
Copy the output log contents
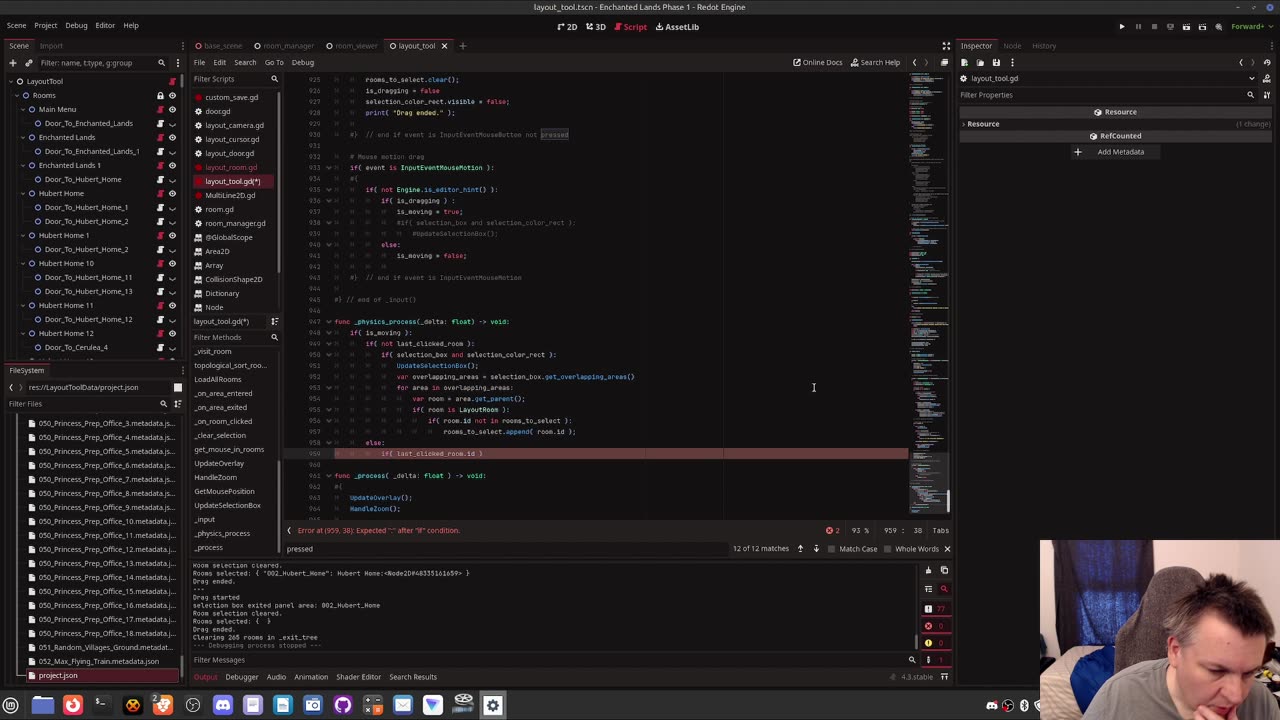pos(944,571)
